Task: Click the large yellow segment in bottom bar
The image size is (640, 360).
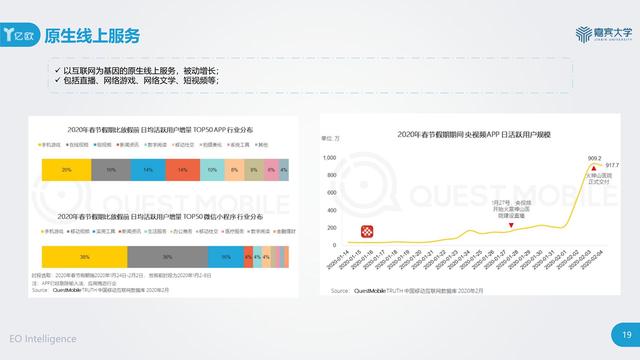Action: (x=84, y=257)
